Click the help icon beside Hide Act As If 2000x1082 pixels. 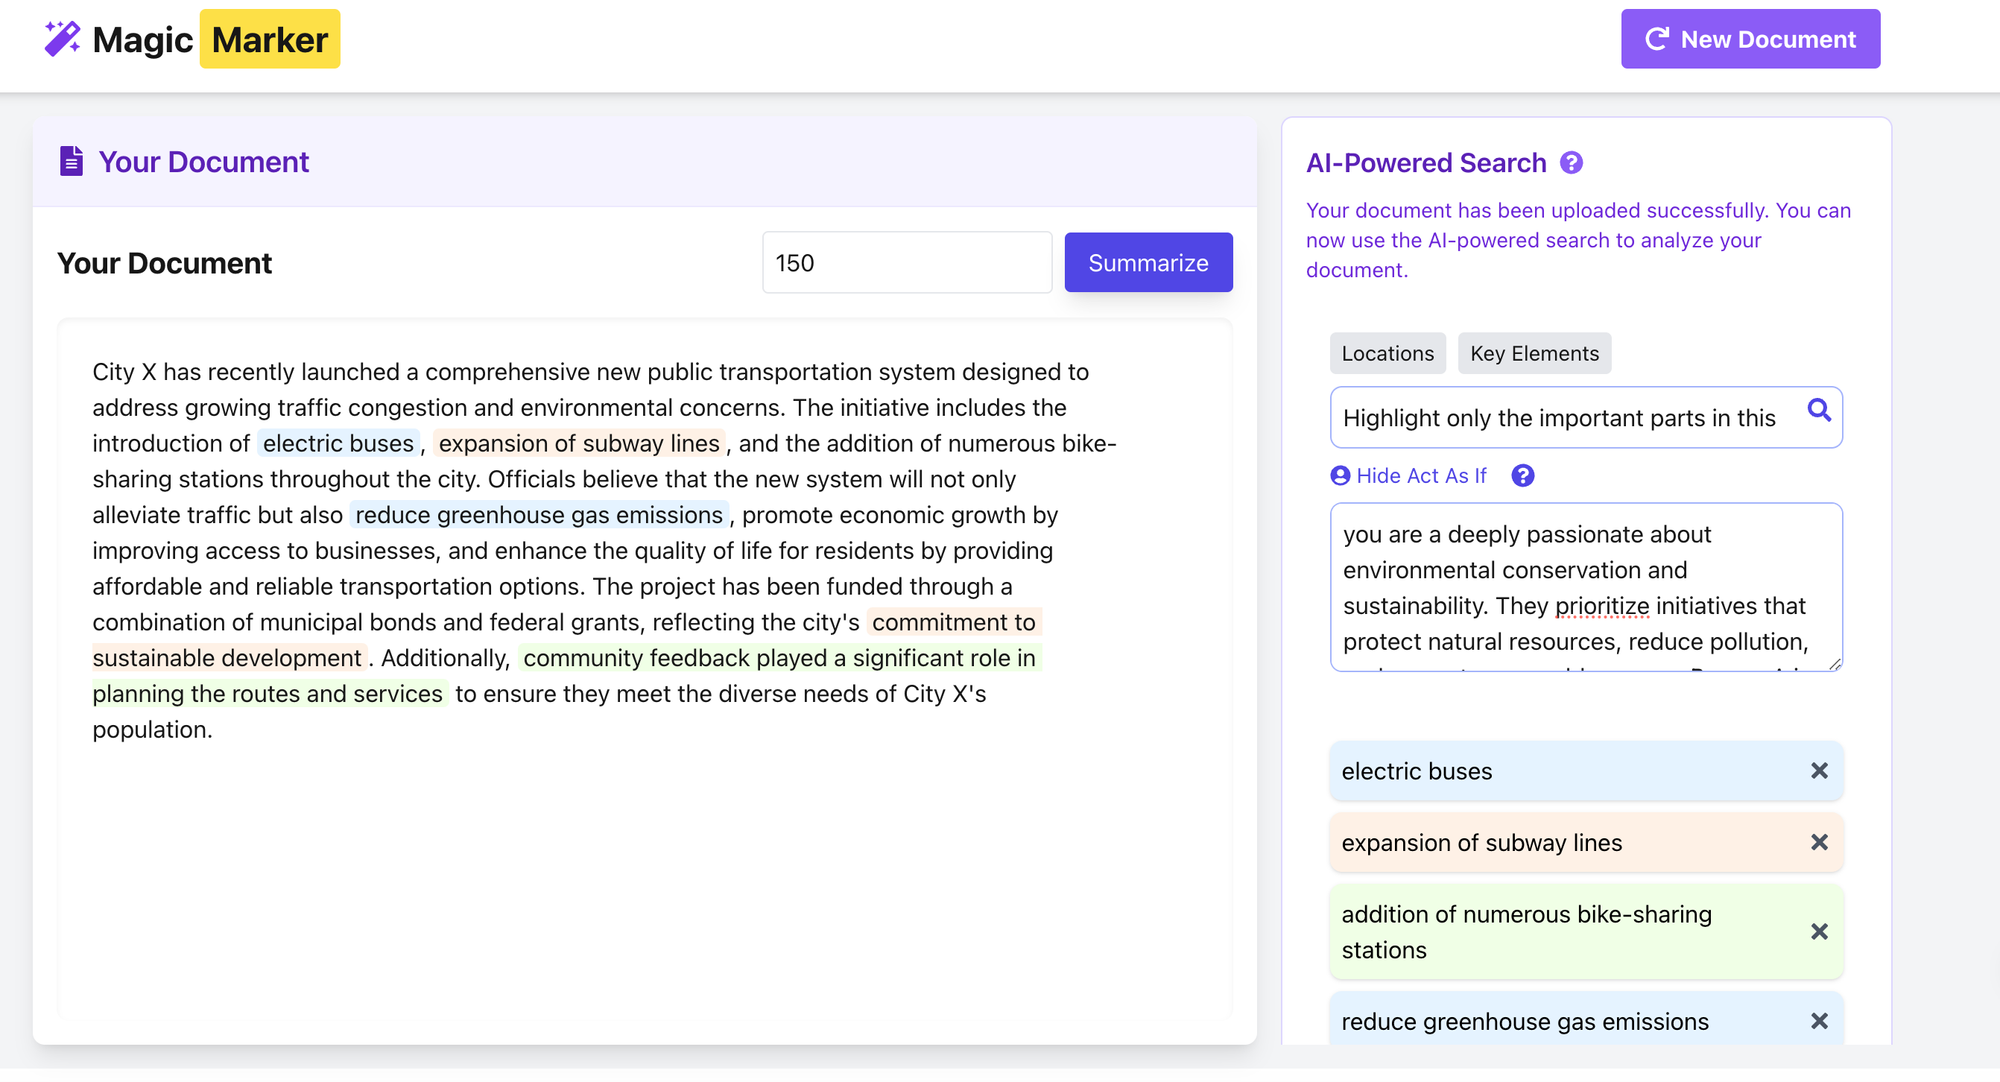click(x=1522, y=476)
